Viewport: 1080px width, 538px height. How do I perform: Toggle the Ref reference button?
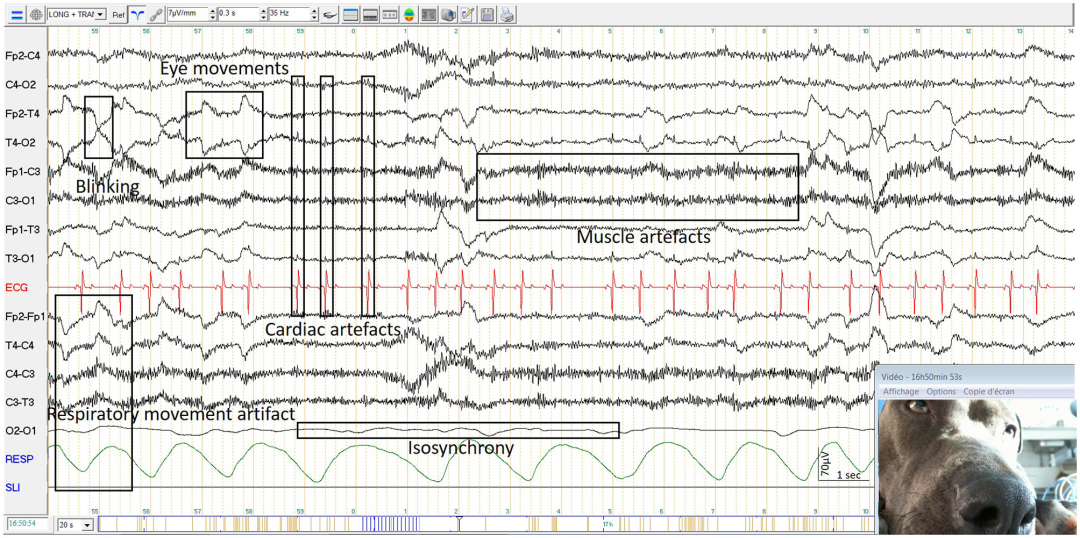[x=118, y=15]
